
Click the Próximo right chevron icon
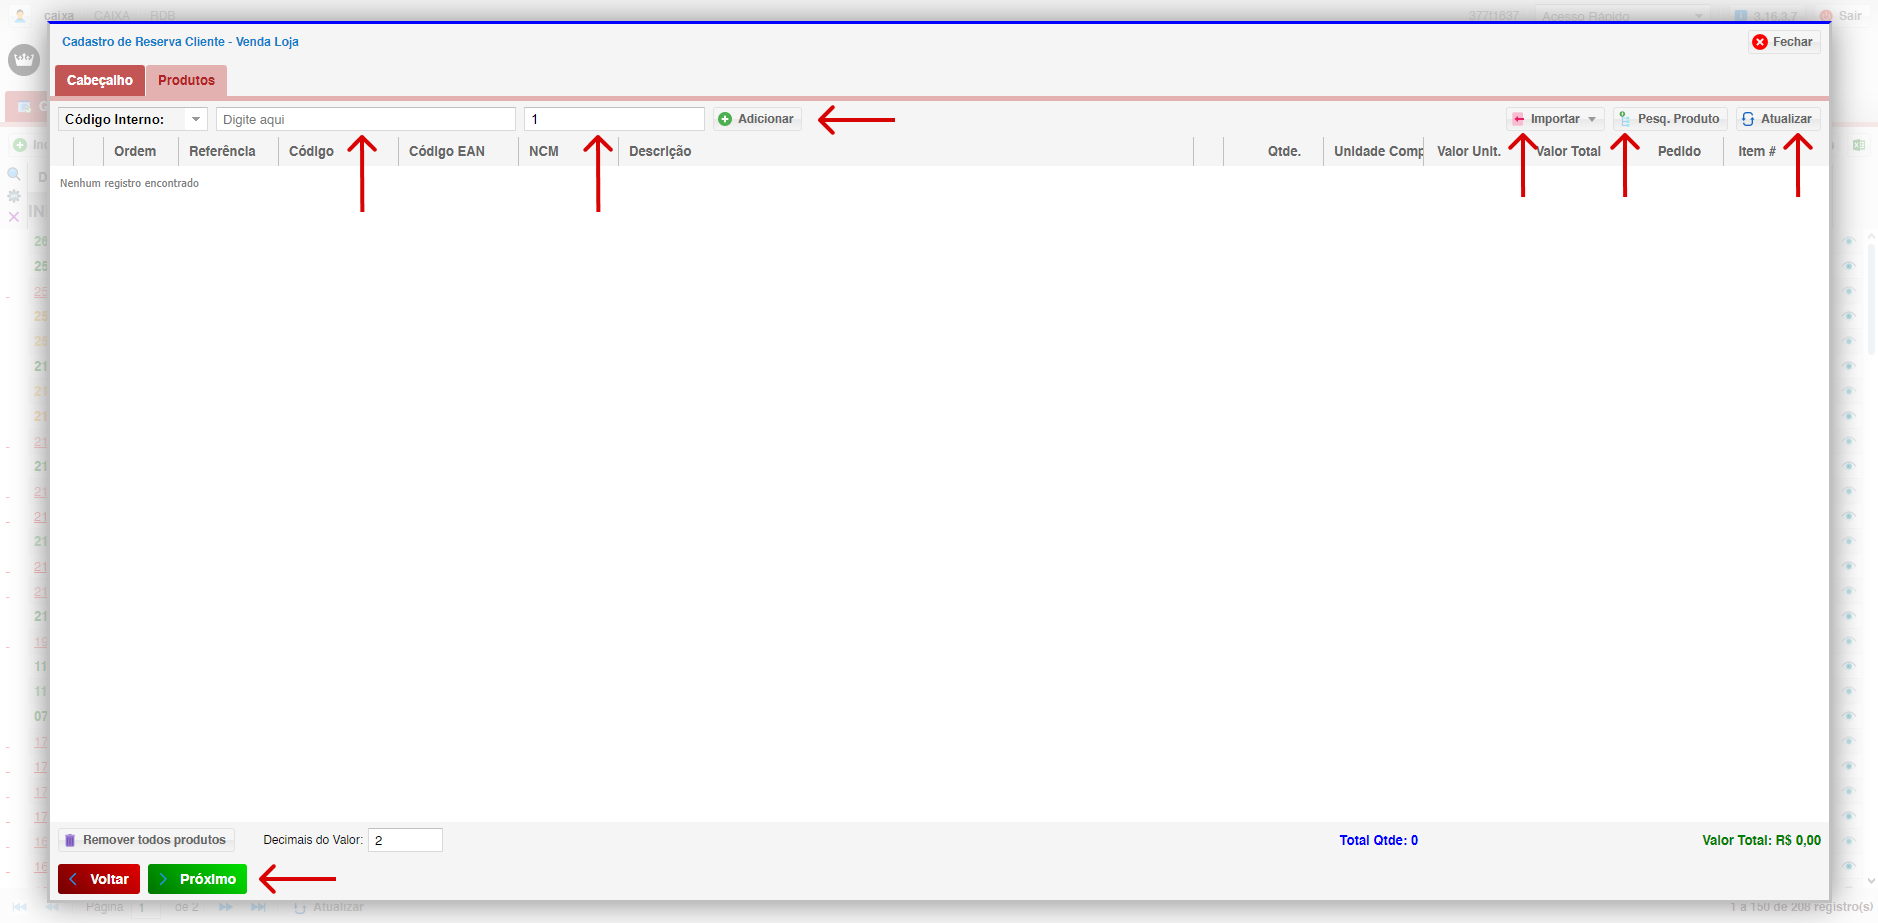164,879
